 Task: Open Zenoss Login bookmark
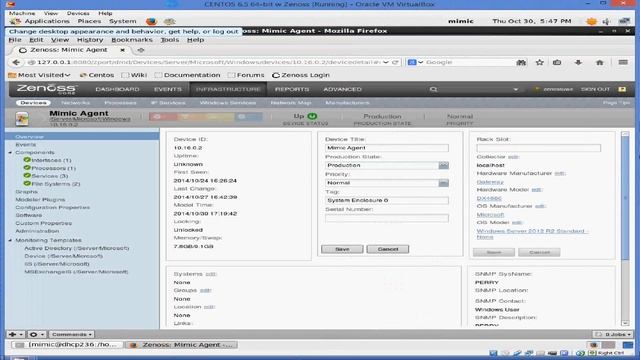pos(301,75)
